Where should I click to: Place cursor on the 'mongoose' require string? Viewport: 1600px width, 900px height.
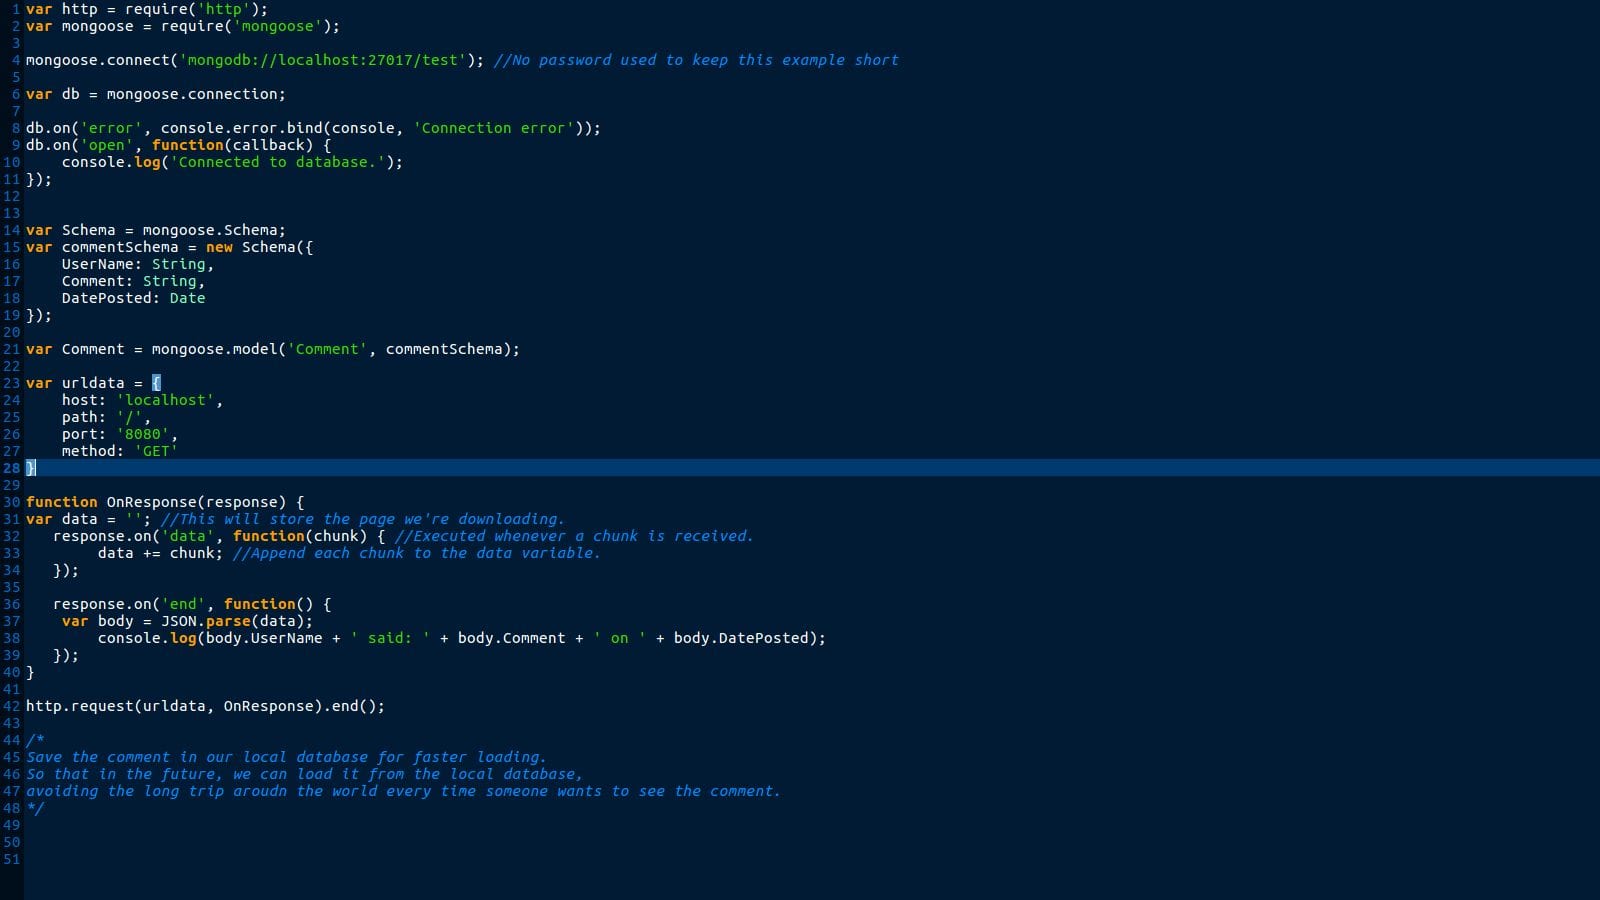[x=277, y=26]
